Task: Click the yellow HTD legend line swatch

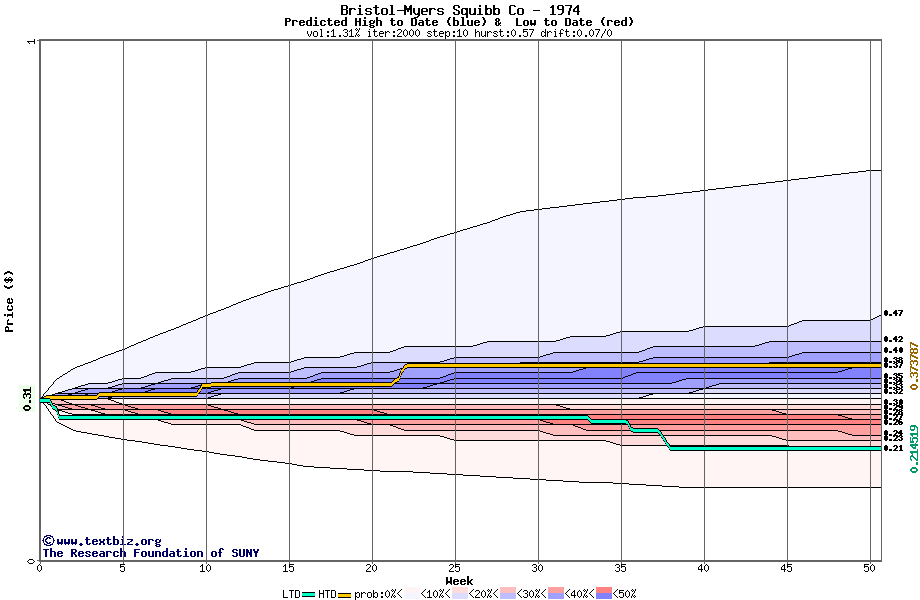Action: click(344, 595)
